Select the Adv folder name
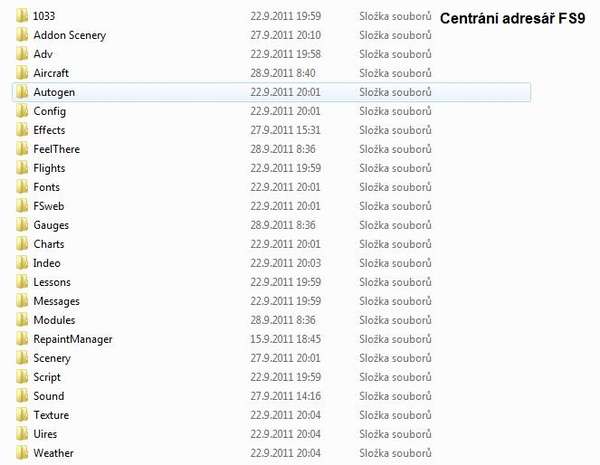600x465 pixels. [43, 54]
